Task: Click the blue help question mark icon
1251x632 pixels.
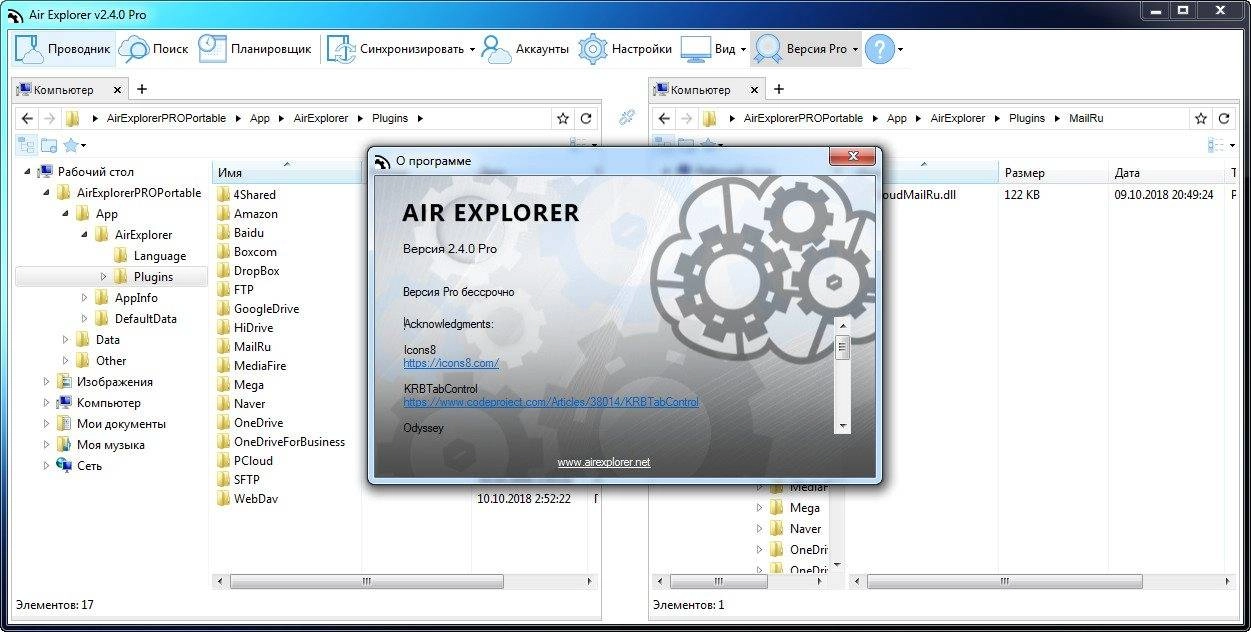Action: tap(879, 48)
